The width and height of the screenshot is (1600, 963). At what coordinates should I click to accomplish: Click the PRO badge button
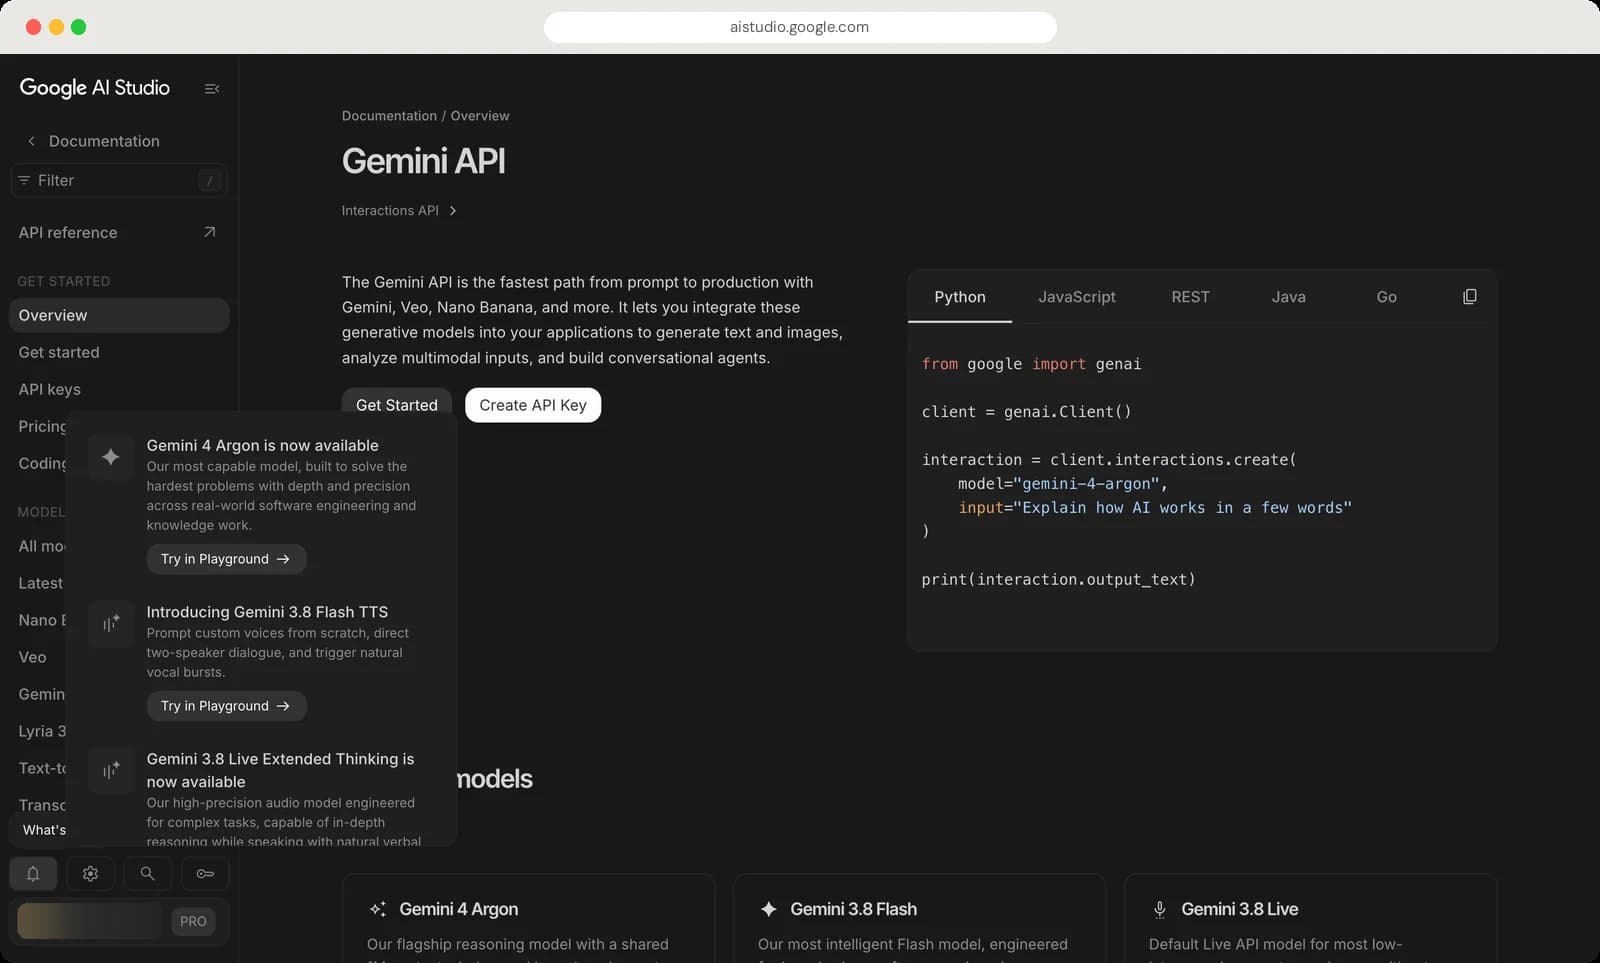coord(193,921)
